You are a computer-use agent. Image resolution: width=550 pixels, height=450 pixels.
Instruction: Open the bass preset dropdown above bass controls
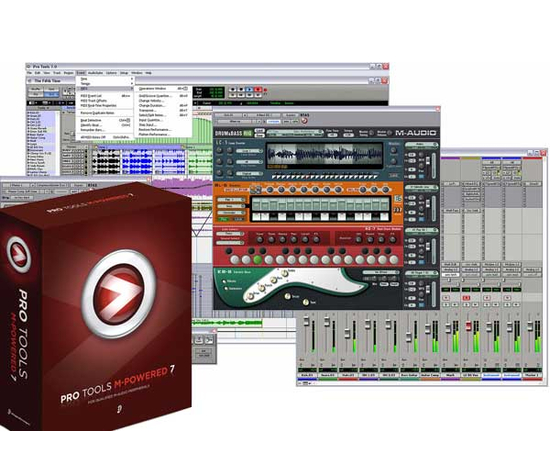[x=381, y=272]
